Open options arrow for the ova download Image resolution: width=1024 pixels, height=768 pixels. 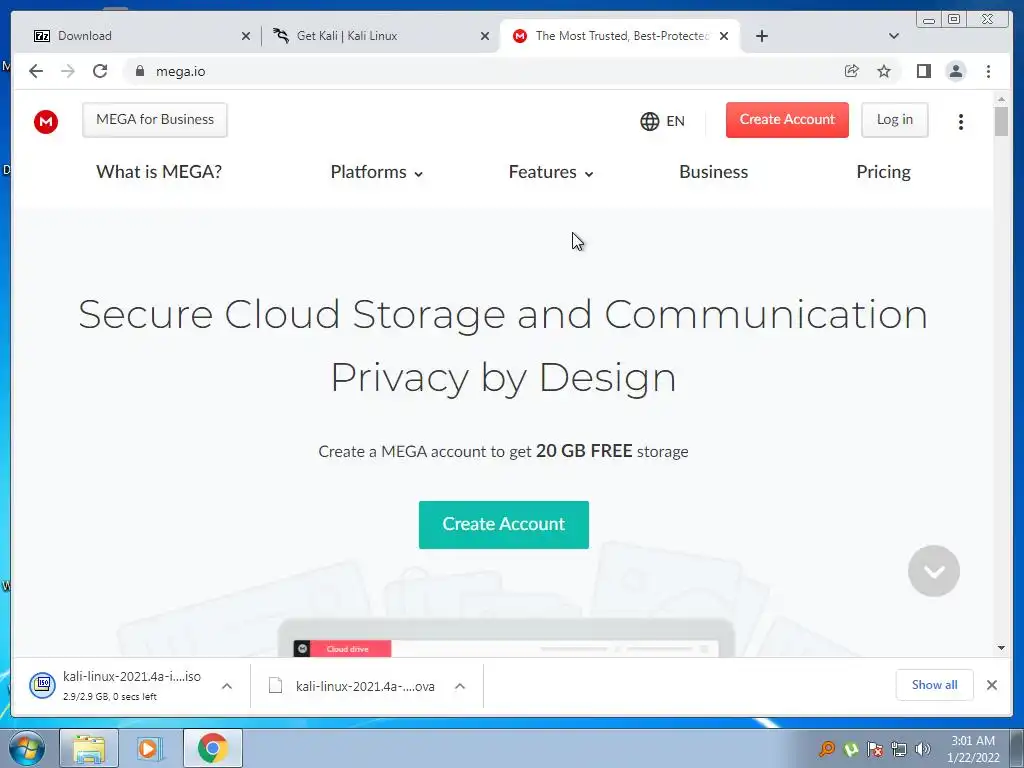pos(460,686)
